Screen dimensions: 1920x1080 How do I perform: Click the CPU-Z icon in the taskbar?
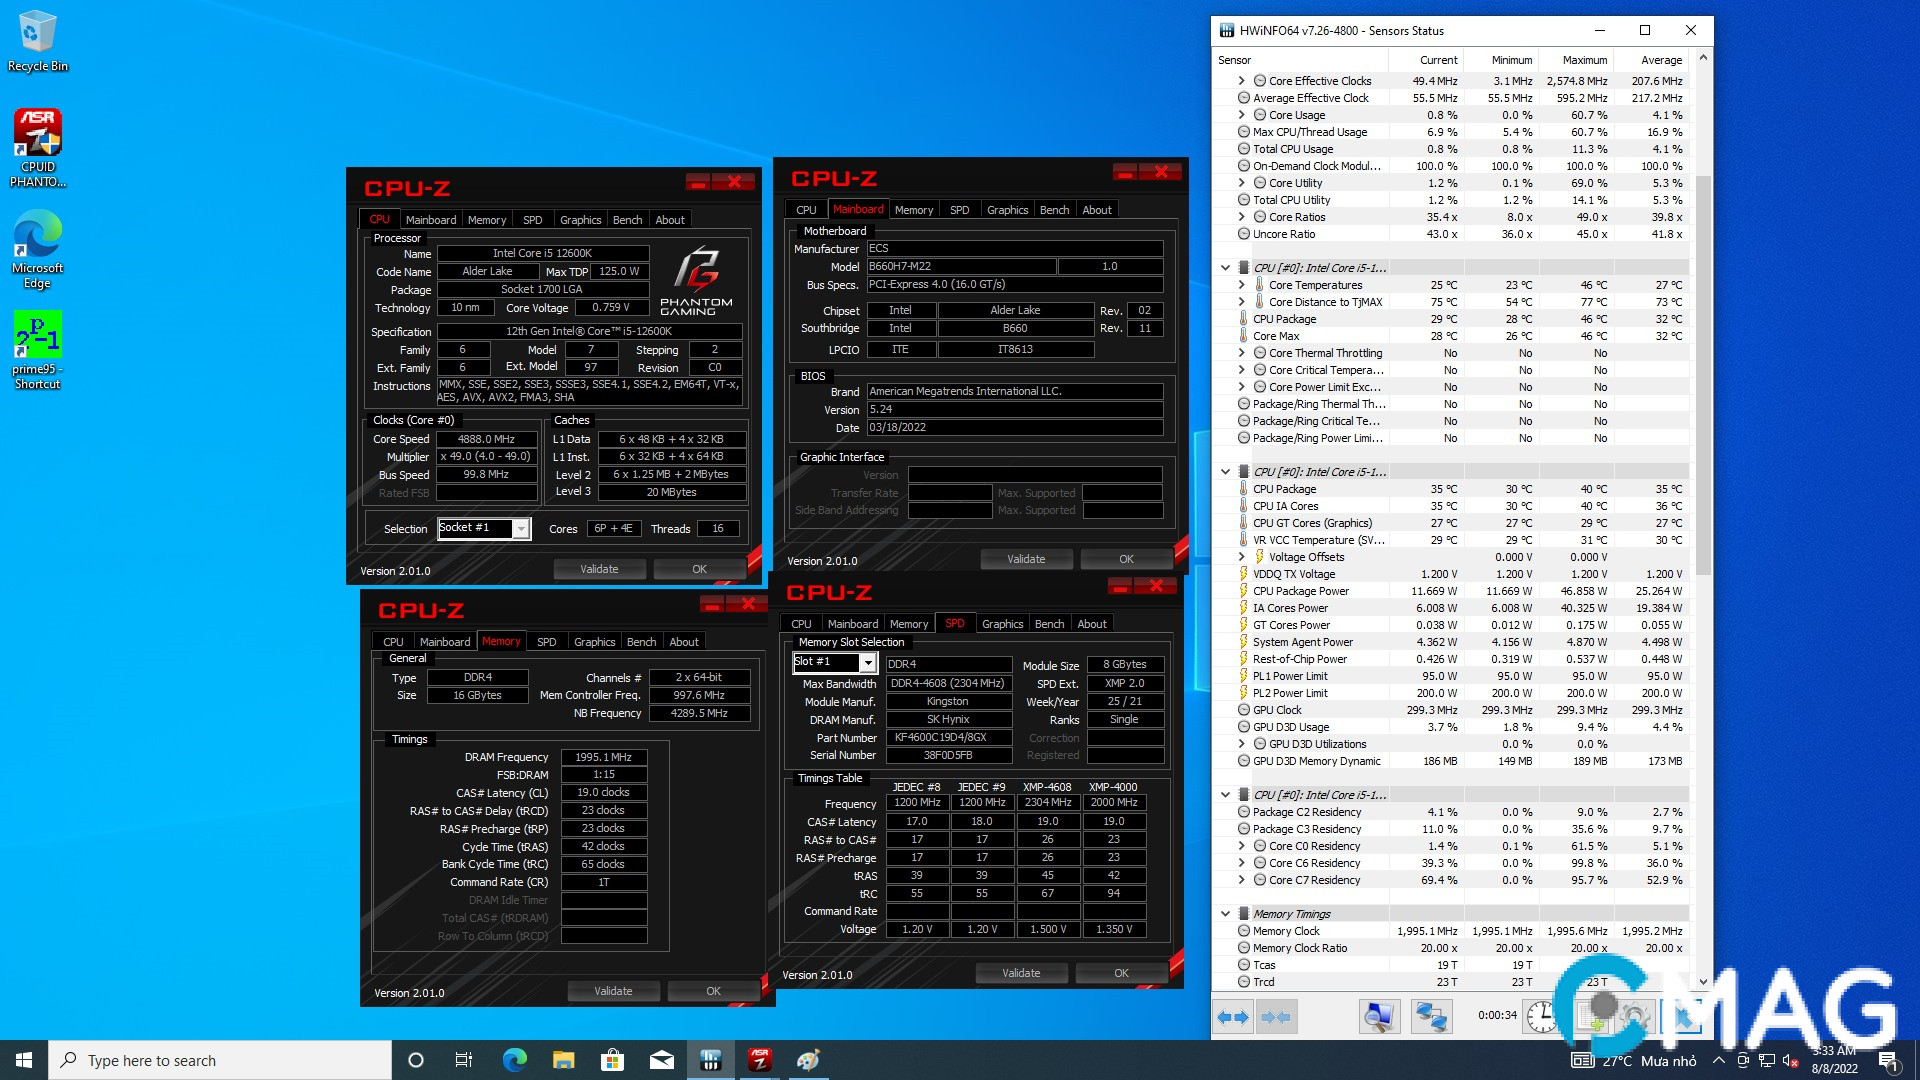coord(759,1060)
